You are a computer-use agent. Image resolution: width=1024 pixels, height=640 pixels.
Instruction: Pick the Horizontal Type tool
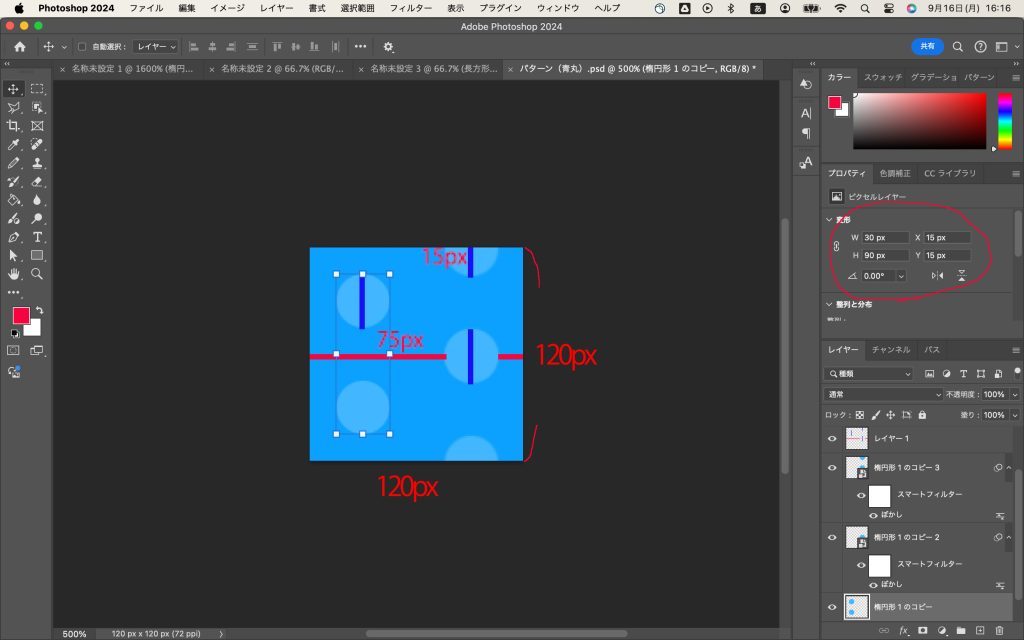pyautogui.click(x=37, y=237)
